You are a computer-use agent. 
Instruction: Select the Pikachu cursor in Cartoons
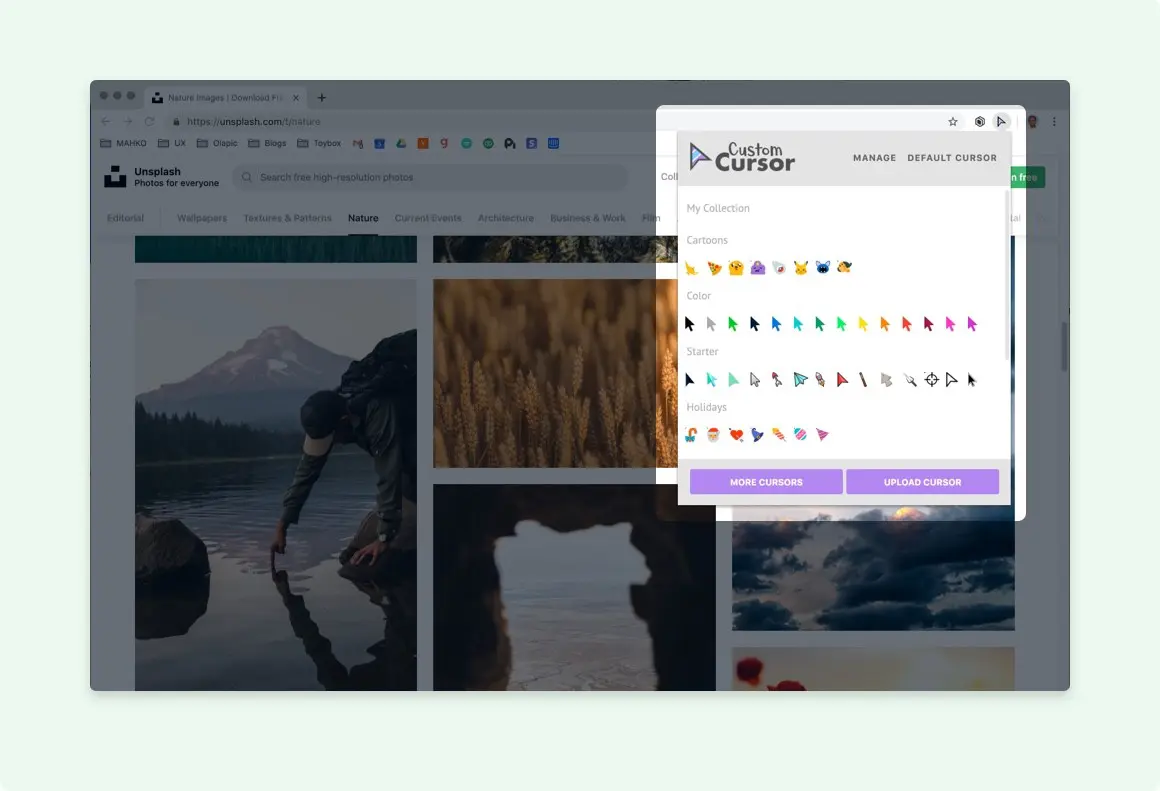(800, 268)
